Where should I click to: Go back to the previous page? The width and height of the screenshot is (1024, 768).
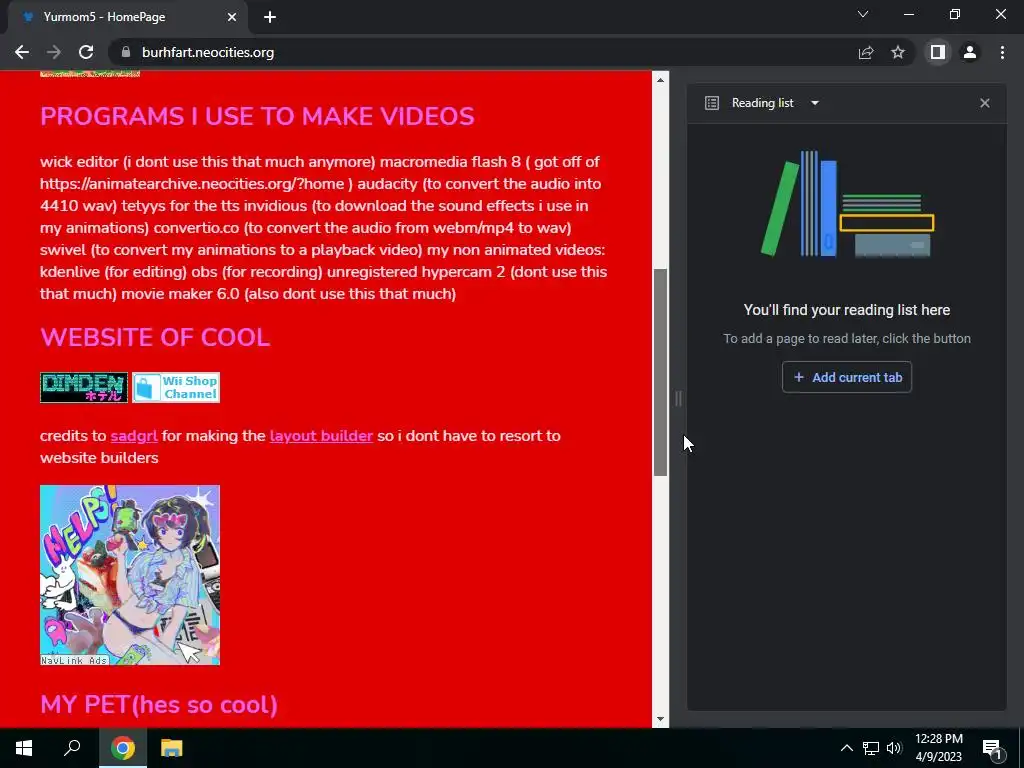click(x=22, y=52)
